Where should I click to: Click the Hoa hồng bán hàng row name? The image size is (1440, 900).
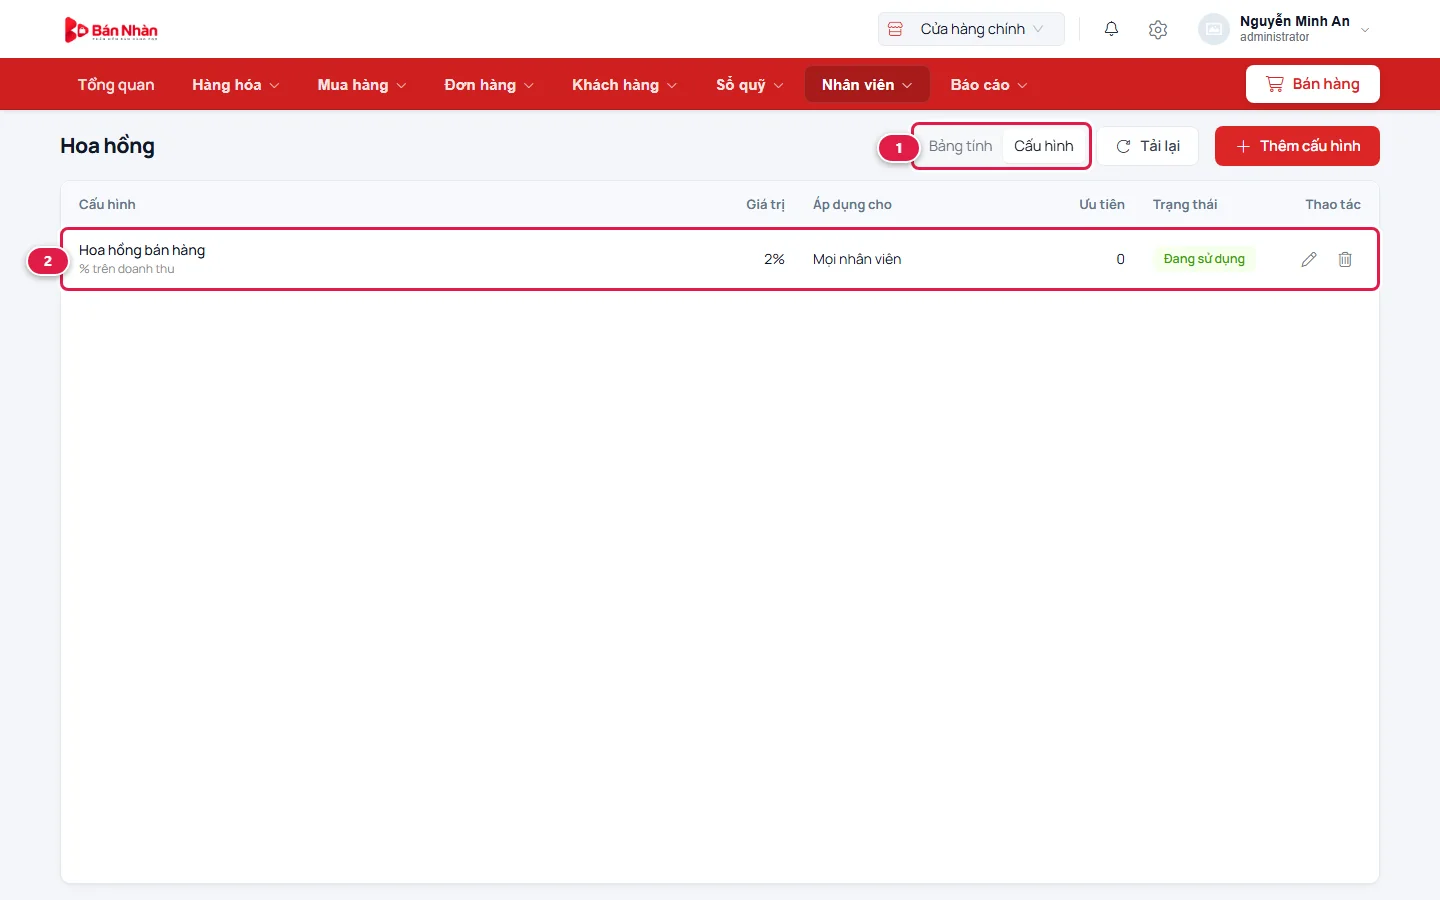point(142,250)
